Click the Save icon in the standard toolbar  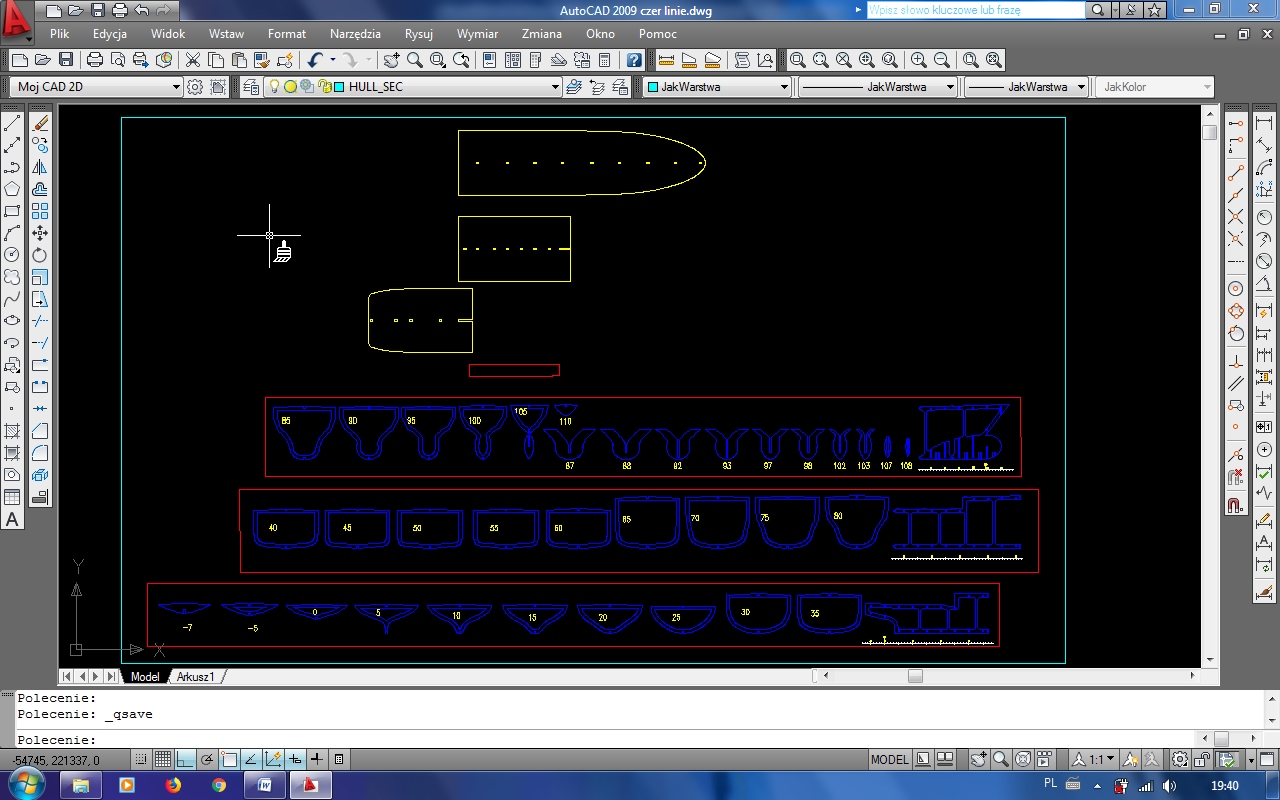point(66,60)
